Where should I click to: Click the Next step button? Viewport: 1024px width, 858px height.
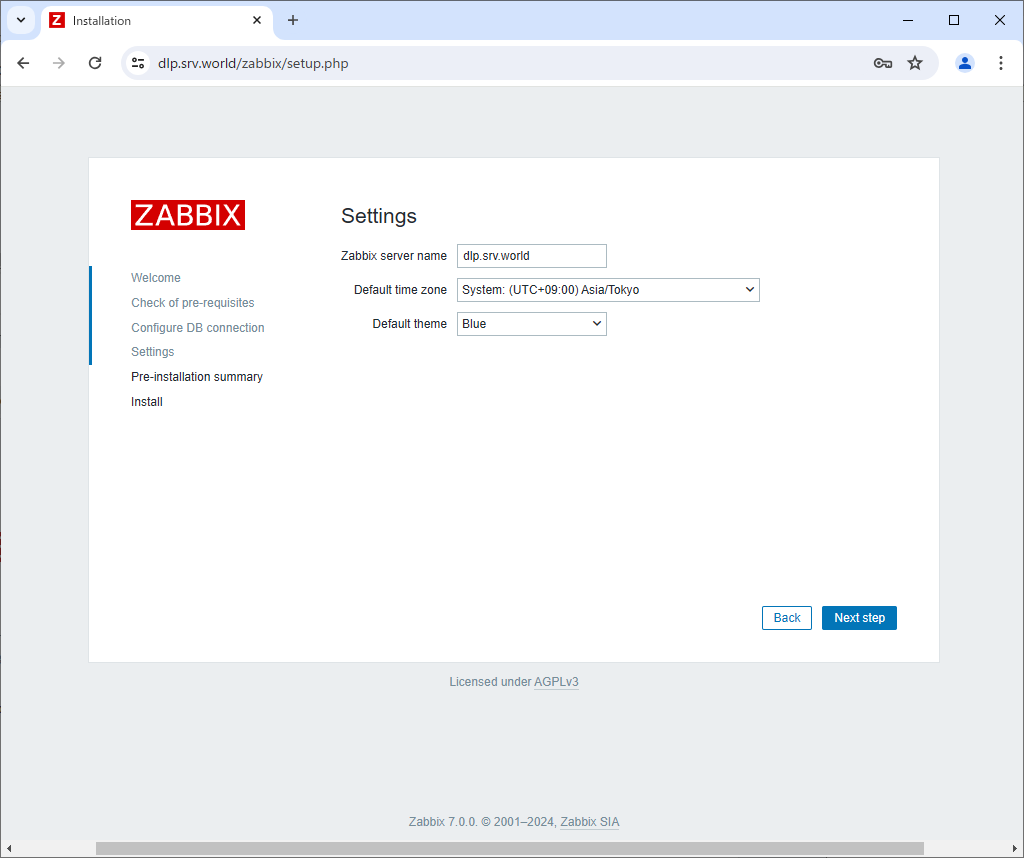point(859,618)
